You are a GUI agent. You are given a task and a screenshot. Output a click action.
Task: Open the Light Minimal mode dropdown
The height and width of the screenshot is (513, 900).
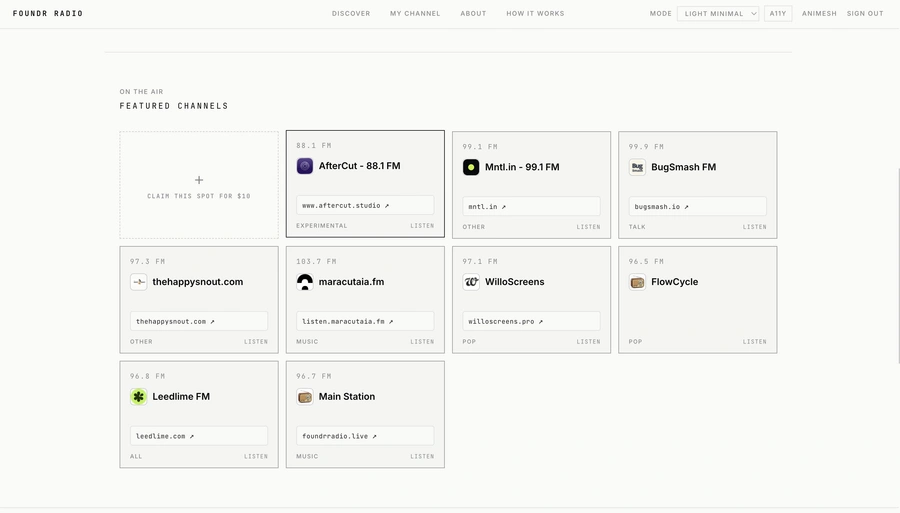point(717,13)
